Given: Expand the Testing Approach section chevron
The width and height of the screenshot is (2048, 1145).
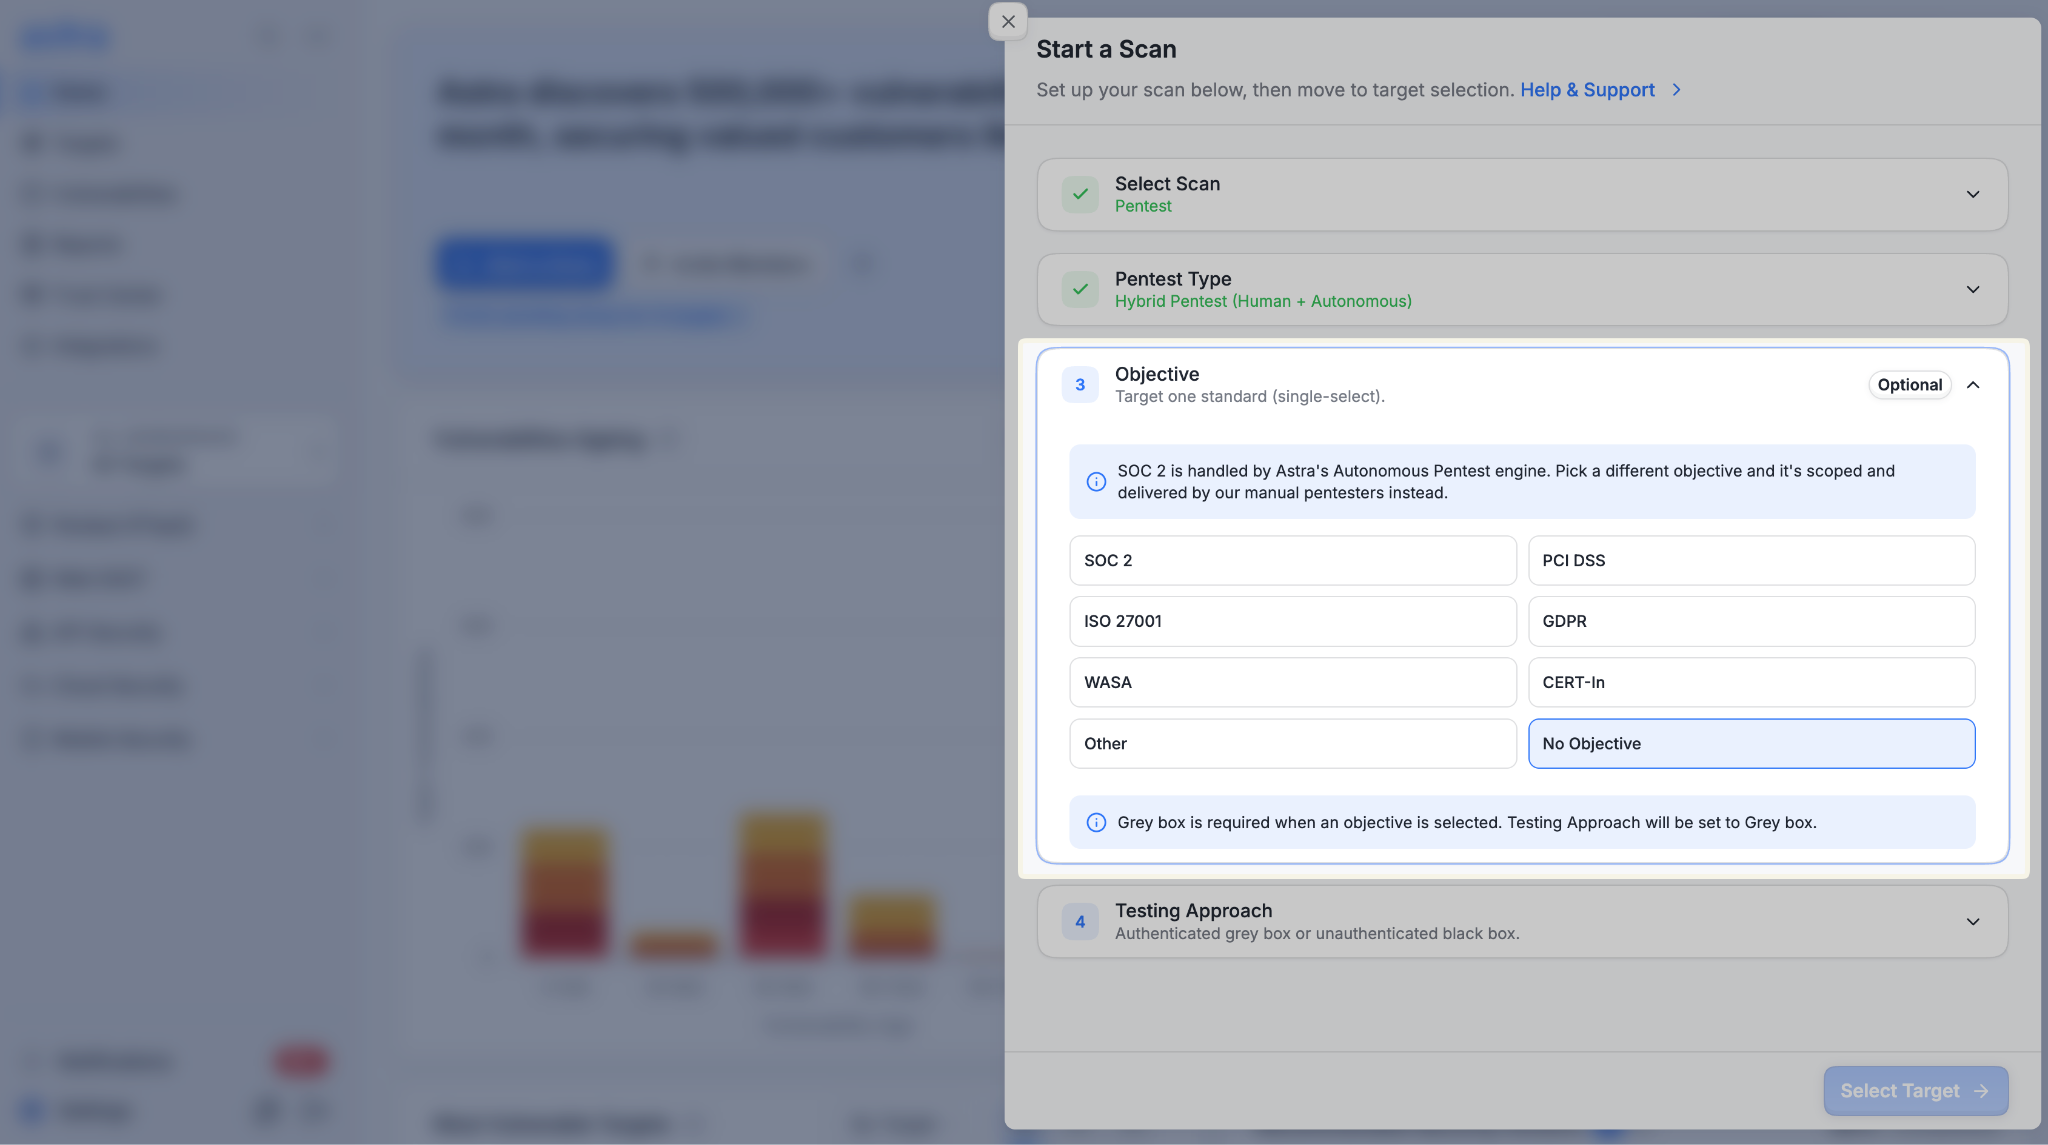Looking at the screenshot, I should point(1973,922).
